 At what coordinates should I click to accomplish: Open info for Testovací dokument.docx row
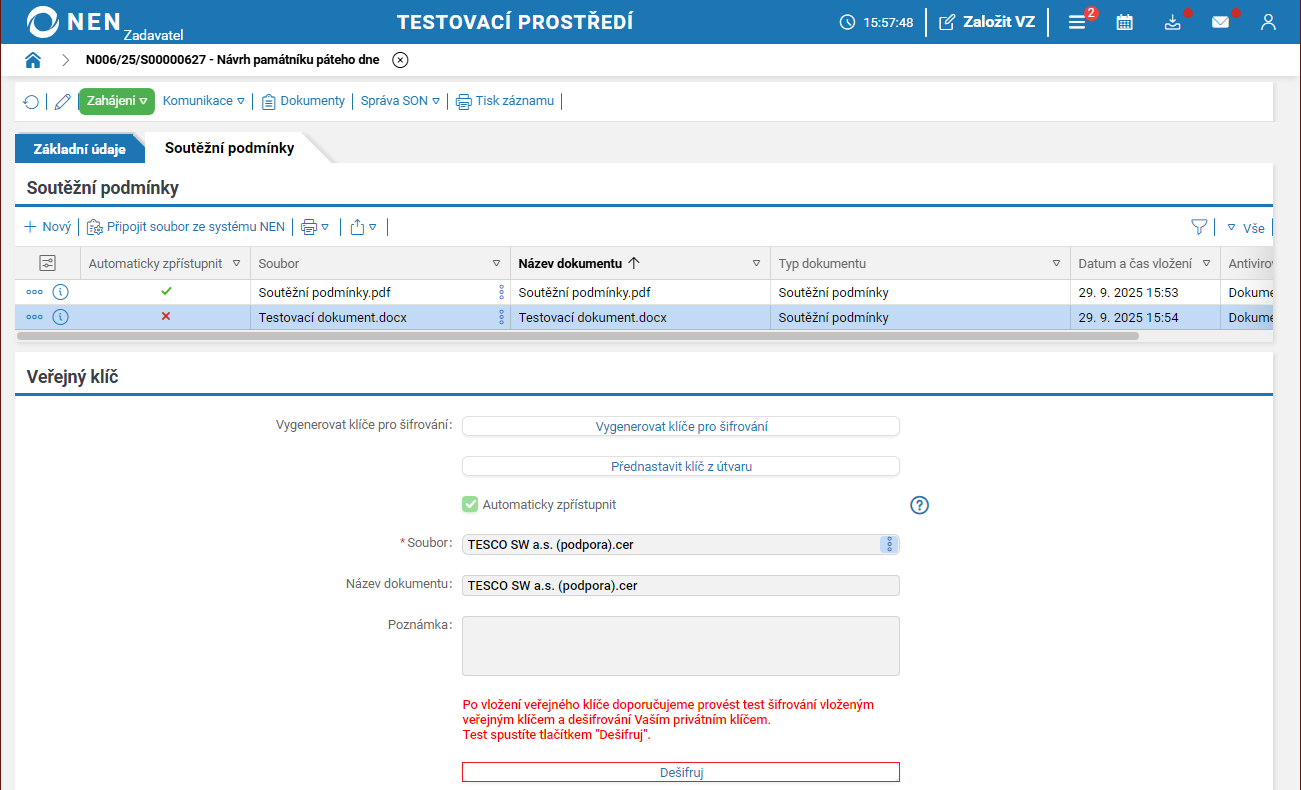[x=60, y=317]
